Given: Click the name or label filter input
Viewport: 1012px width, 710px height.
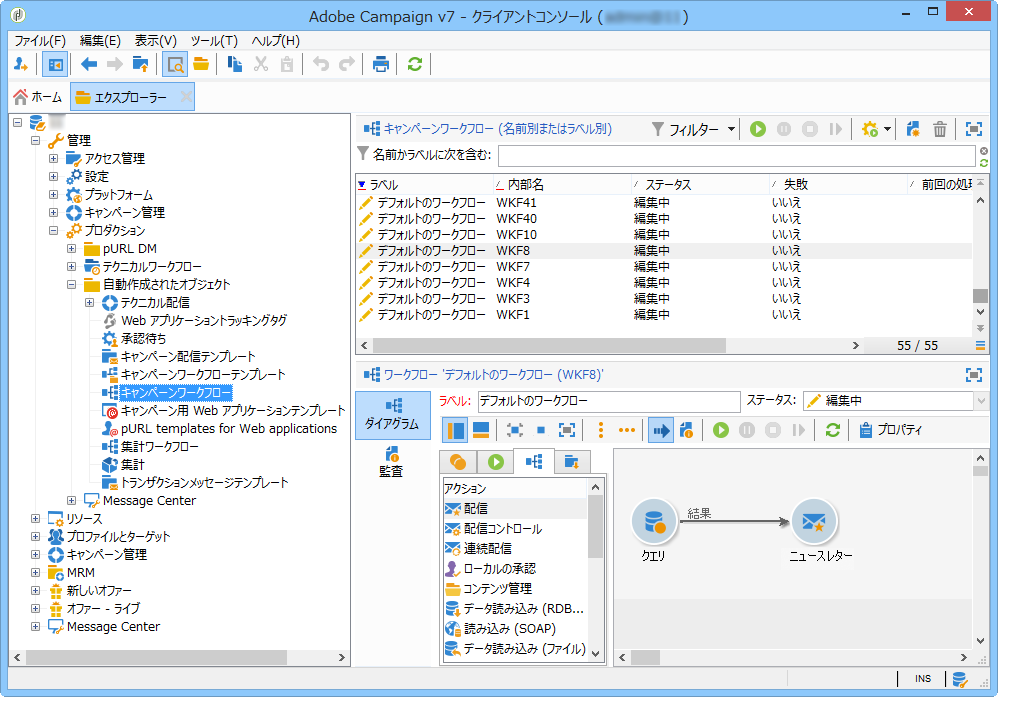Looking at the screenshot, I should click(x=736, y=156).
